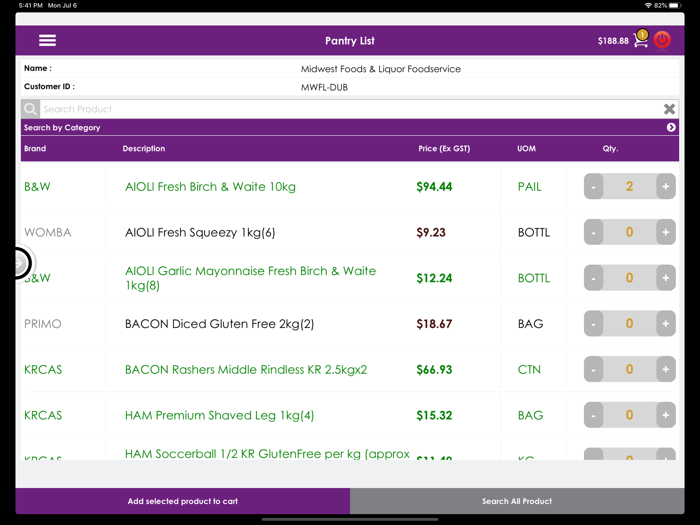Increase quantity of AIOLI Fresh Birch & Waite 10kg
700x525 pixels.
point(665,187)
